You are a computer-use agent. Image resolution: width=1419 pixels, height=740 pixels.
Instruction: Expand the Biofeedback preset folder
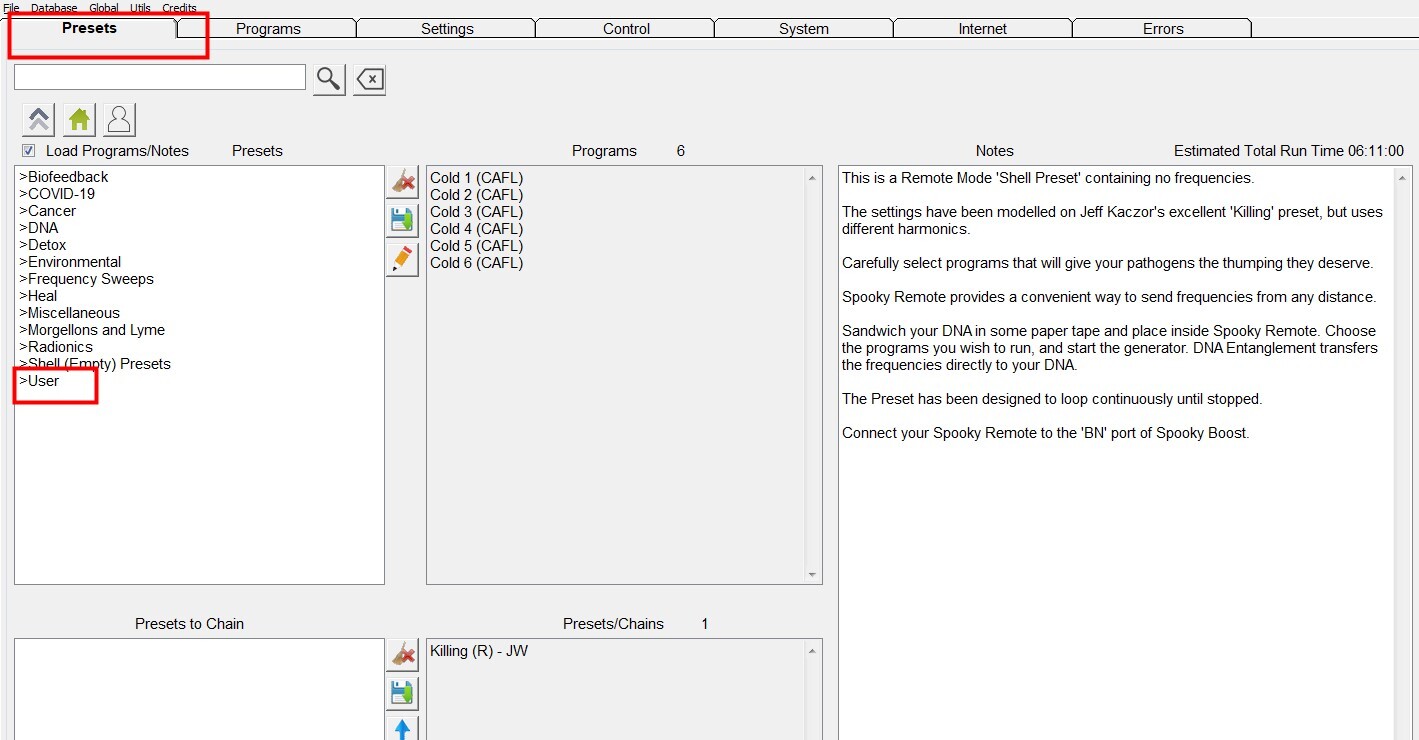[64, 177]
